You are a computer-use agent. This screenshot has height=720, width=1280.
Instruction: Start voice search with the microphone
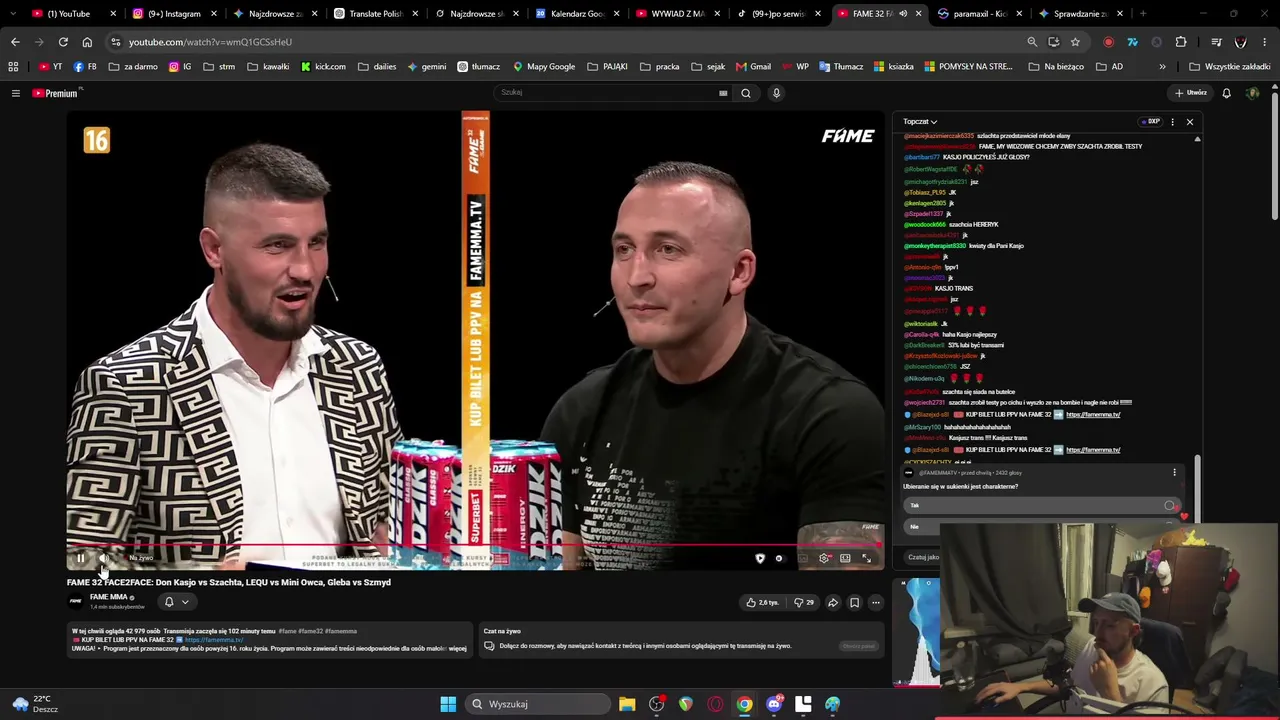pyautogui.click(x=776, y=93)
